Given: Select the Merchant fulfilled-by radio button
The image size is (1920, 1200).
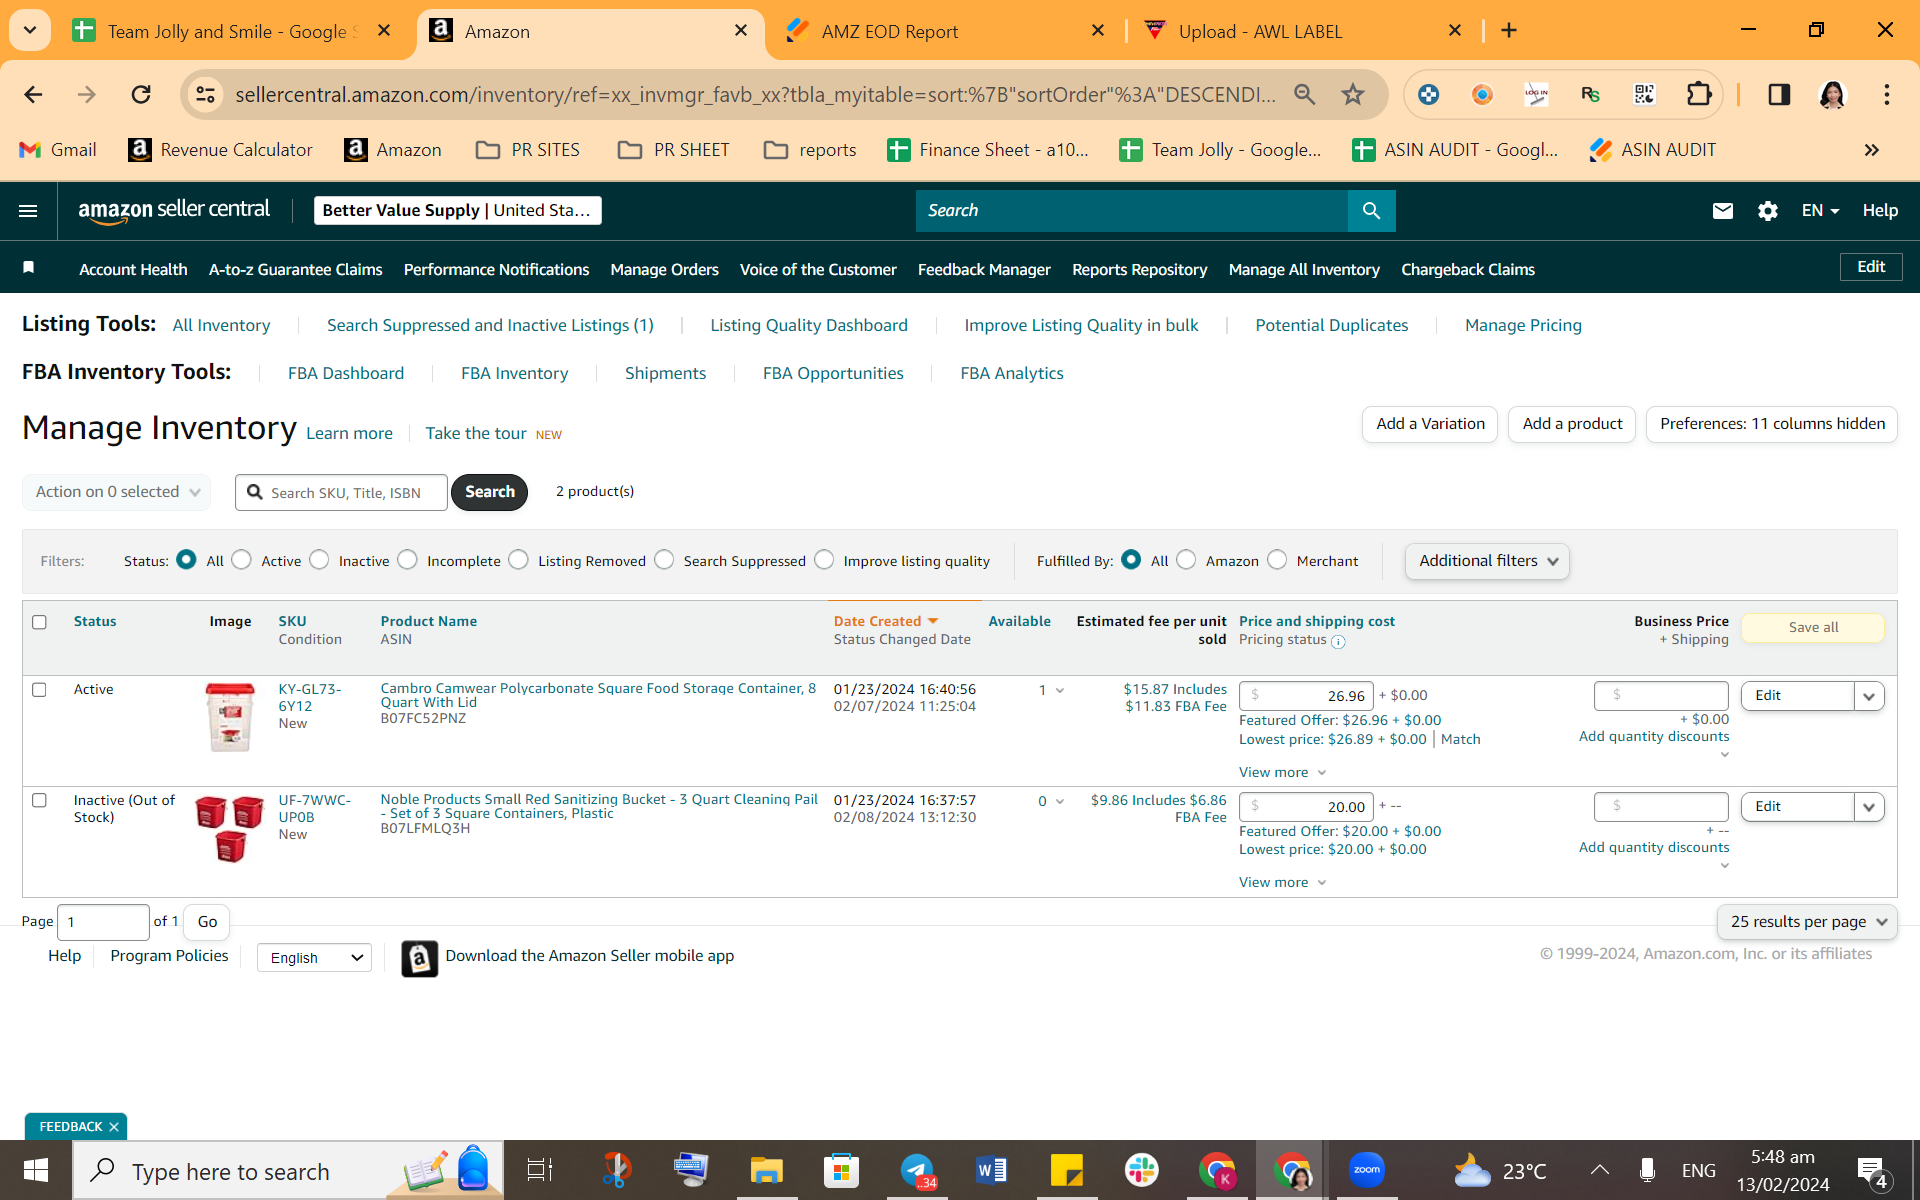Looking at the screenshot, I should click(x=1277, y=560).
